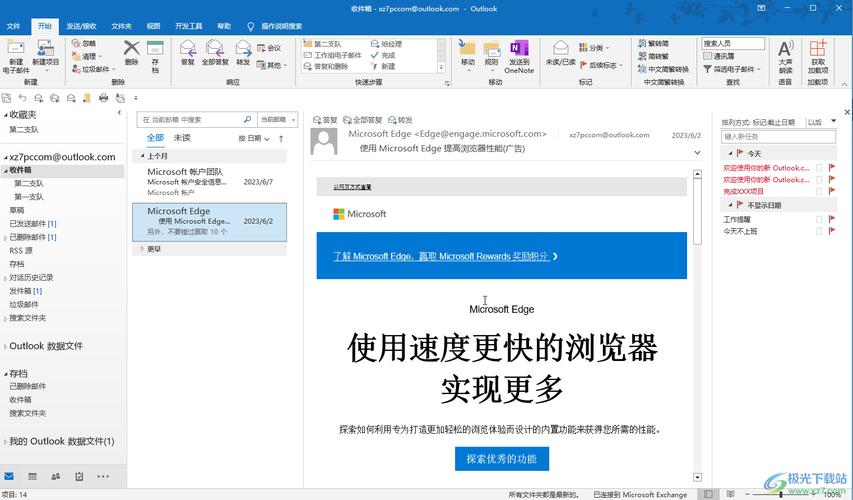Click the flag next to 工作提醒
Image resolution: width=853 pixels, height=500 pixels.
click(831, 219)
